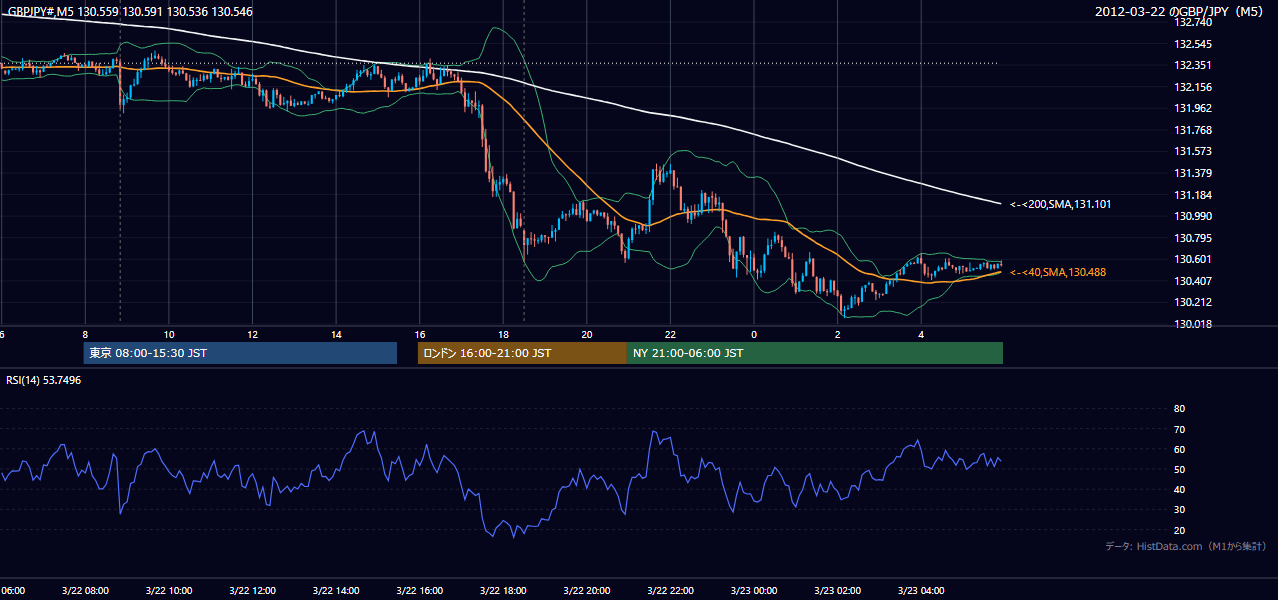The height and width of the screenshot is (600, 1278).
Task: Select the chart title "2012-03-22 のGBP/JPY（M5）"
Action: (1181, 11)
